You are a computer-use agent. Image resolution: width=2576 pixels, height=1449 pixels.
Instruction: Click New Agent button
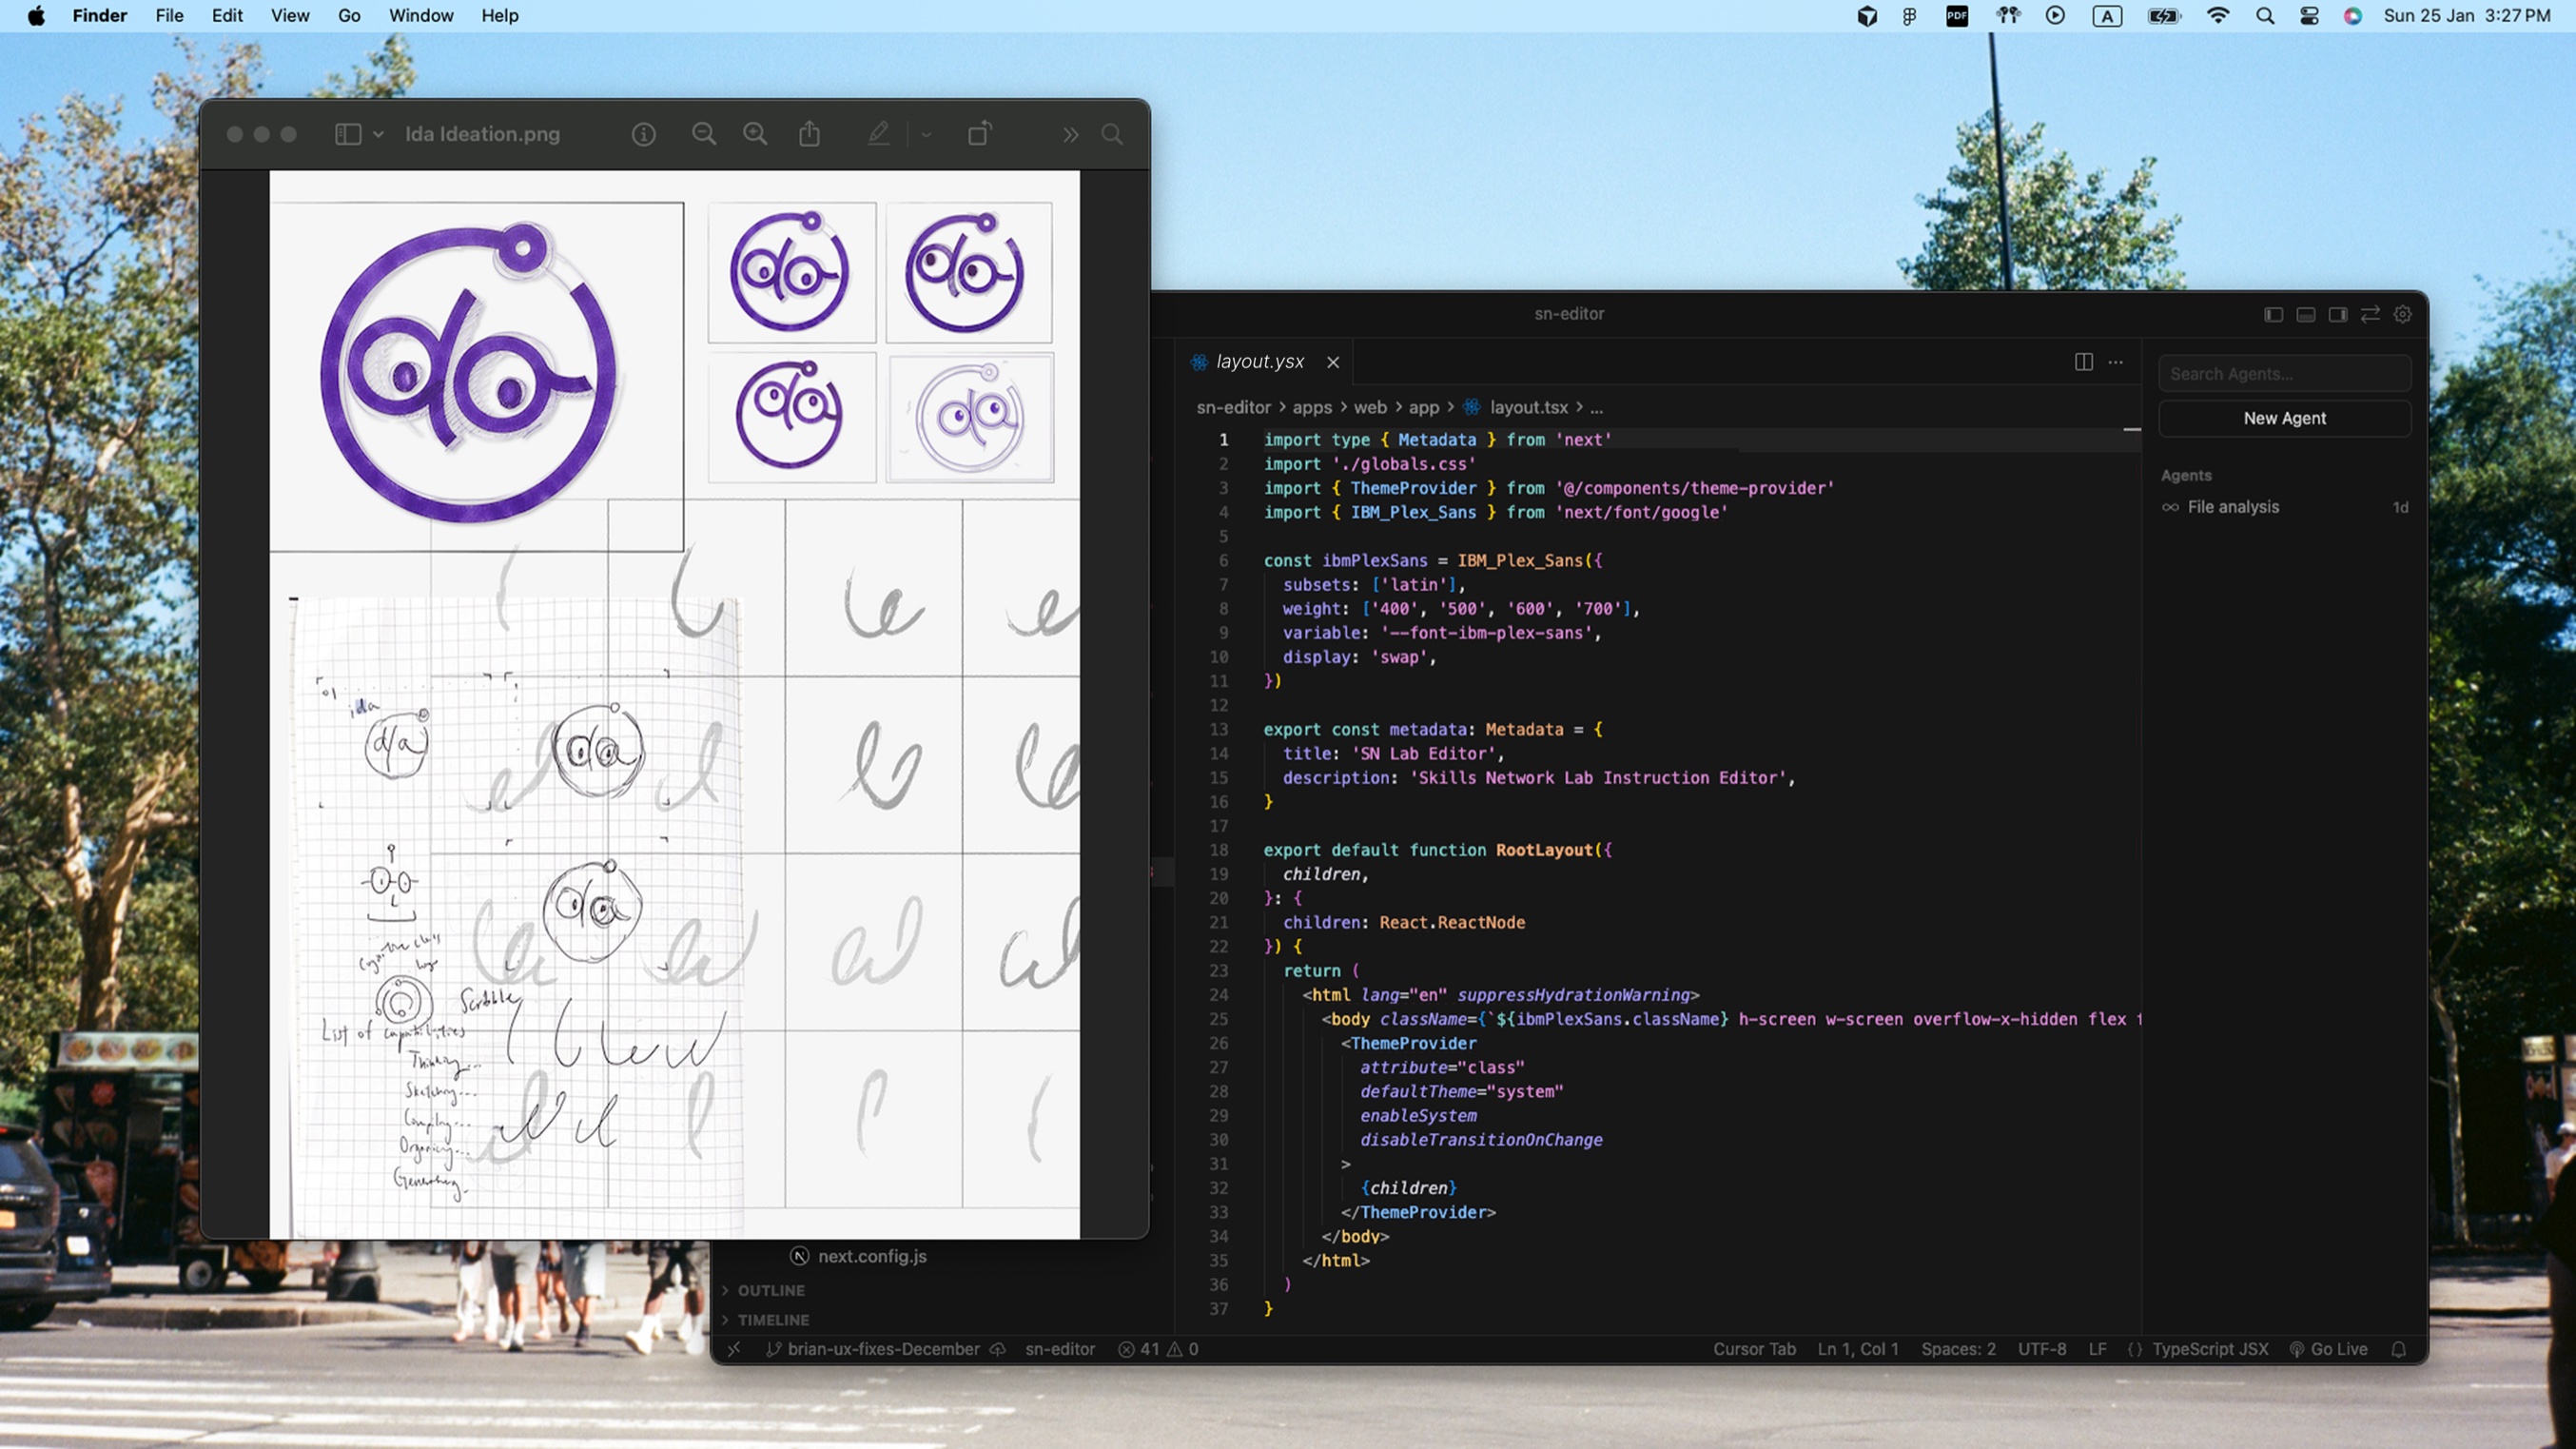coord(2284,418)
